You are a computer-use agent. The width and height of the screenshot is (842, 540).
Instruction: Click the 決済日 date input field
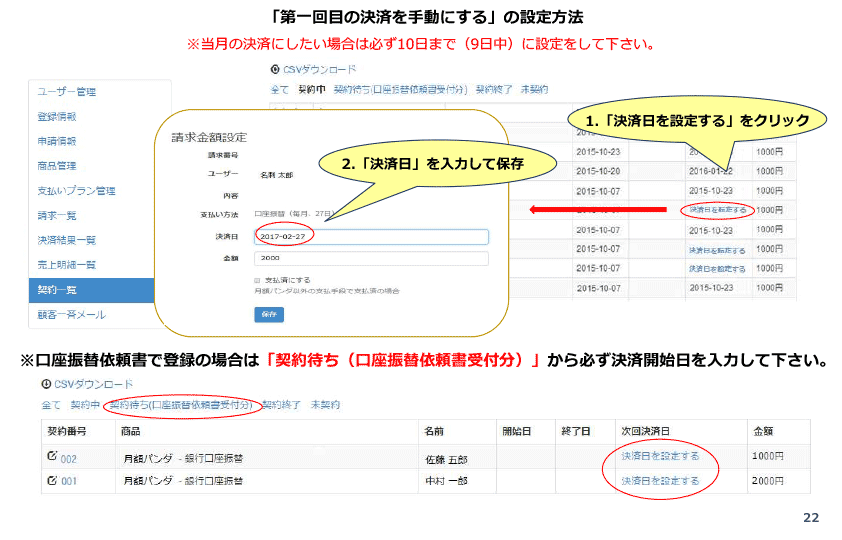coord(370,237)
